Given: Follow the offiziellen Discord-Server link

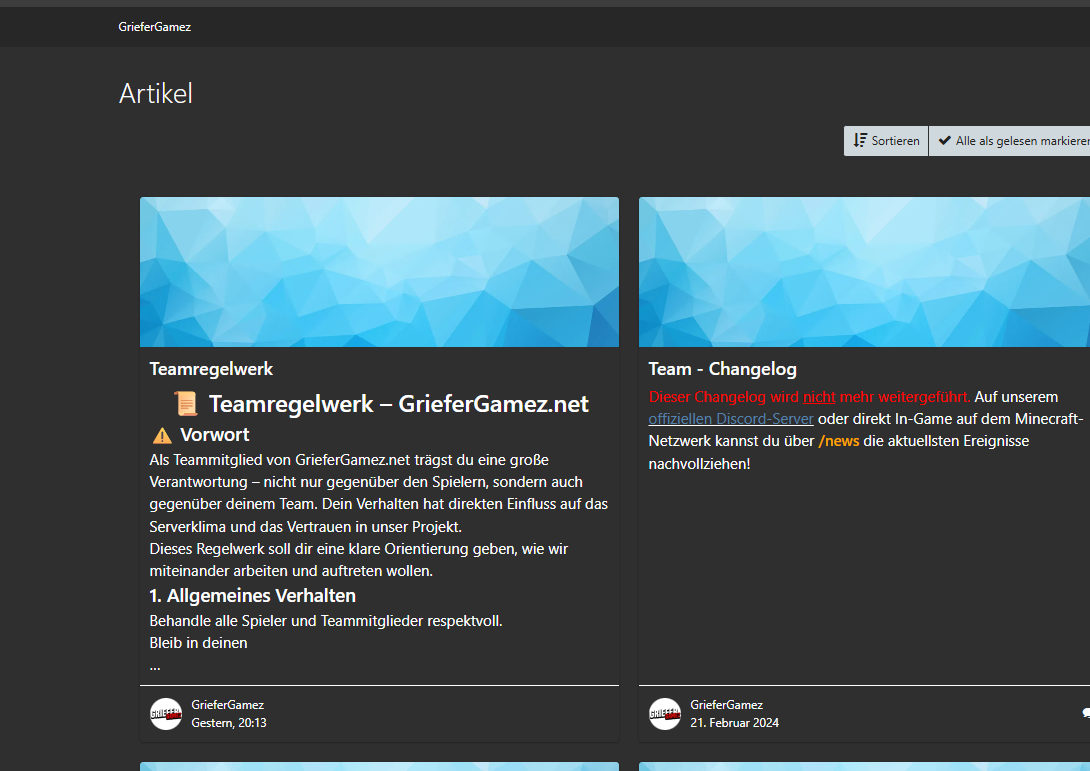Looking at the screenshot, I should coord(731,418).
